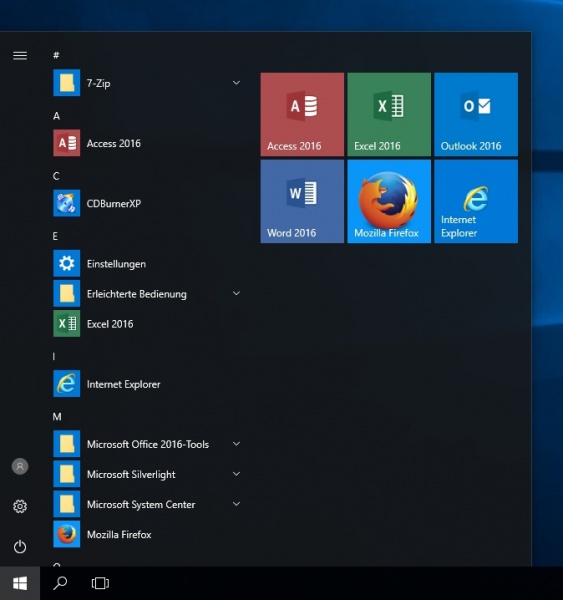
Task: Click the 'Microsoft Office 2016-Tools' label
Action: pyautogui.click(x=148, y=444)
